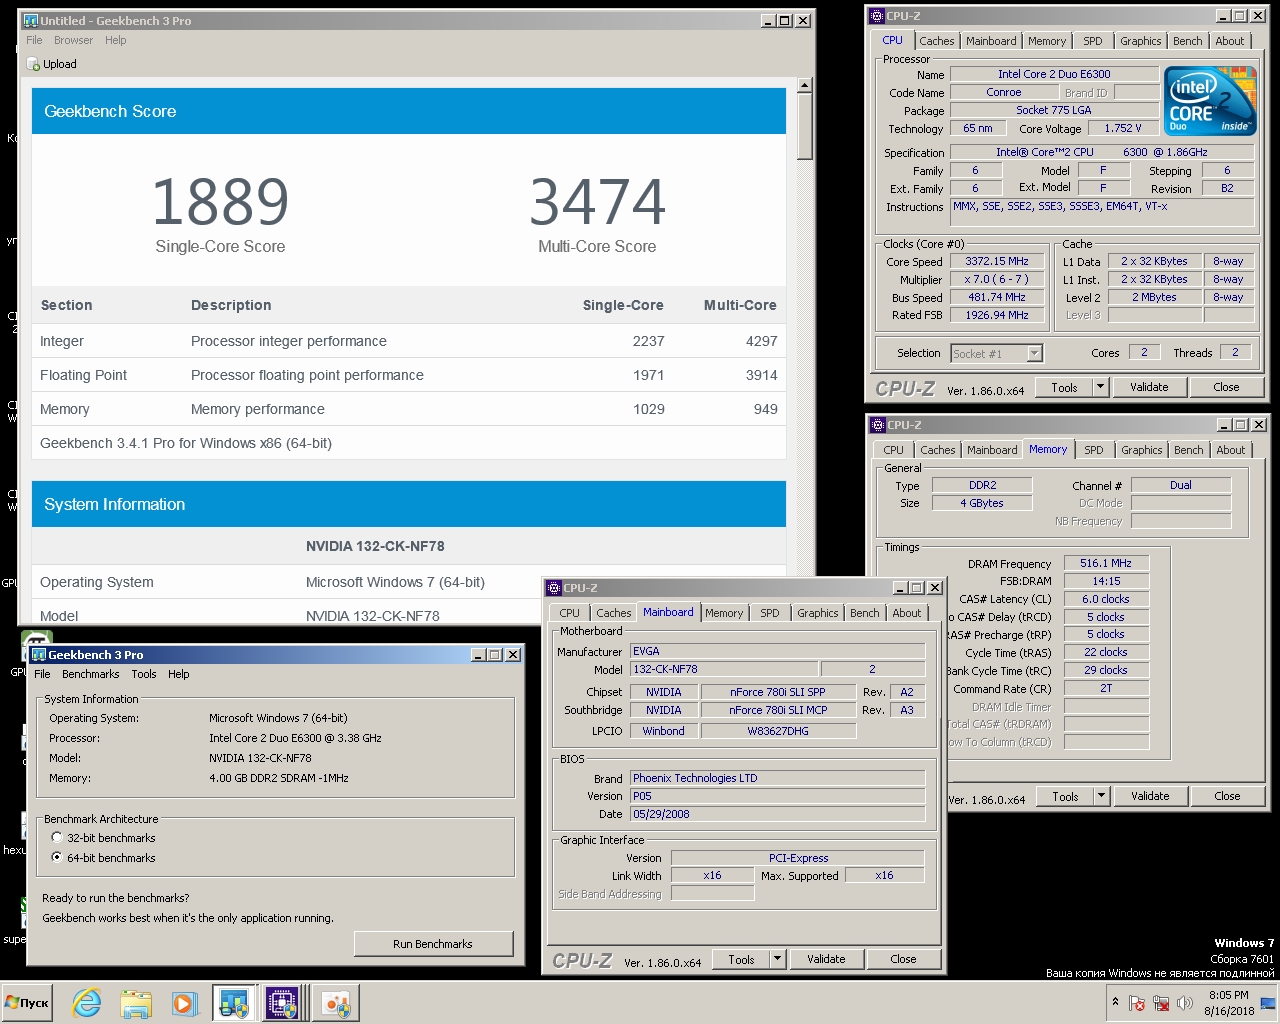
Task: Select 64-bit benchmarks radio button
Action: pyautogui.click(x=57, y=857)
